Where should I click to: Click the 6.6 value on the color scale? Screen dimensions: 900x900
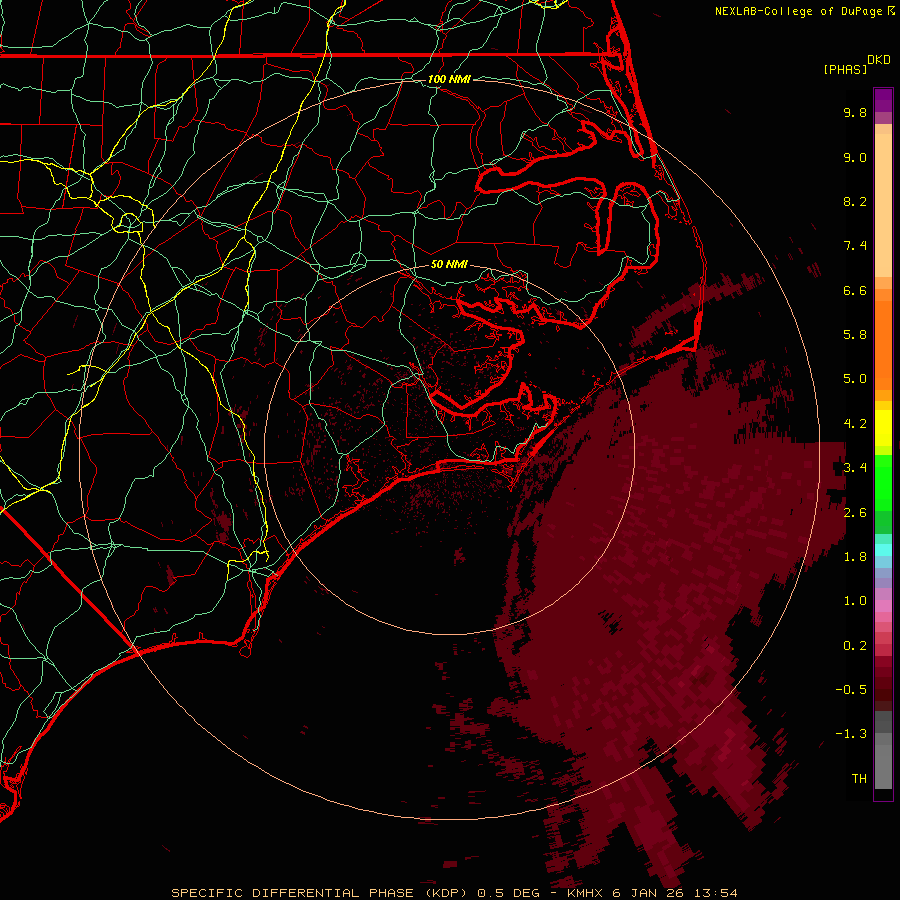[x=855, y=290]
